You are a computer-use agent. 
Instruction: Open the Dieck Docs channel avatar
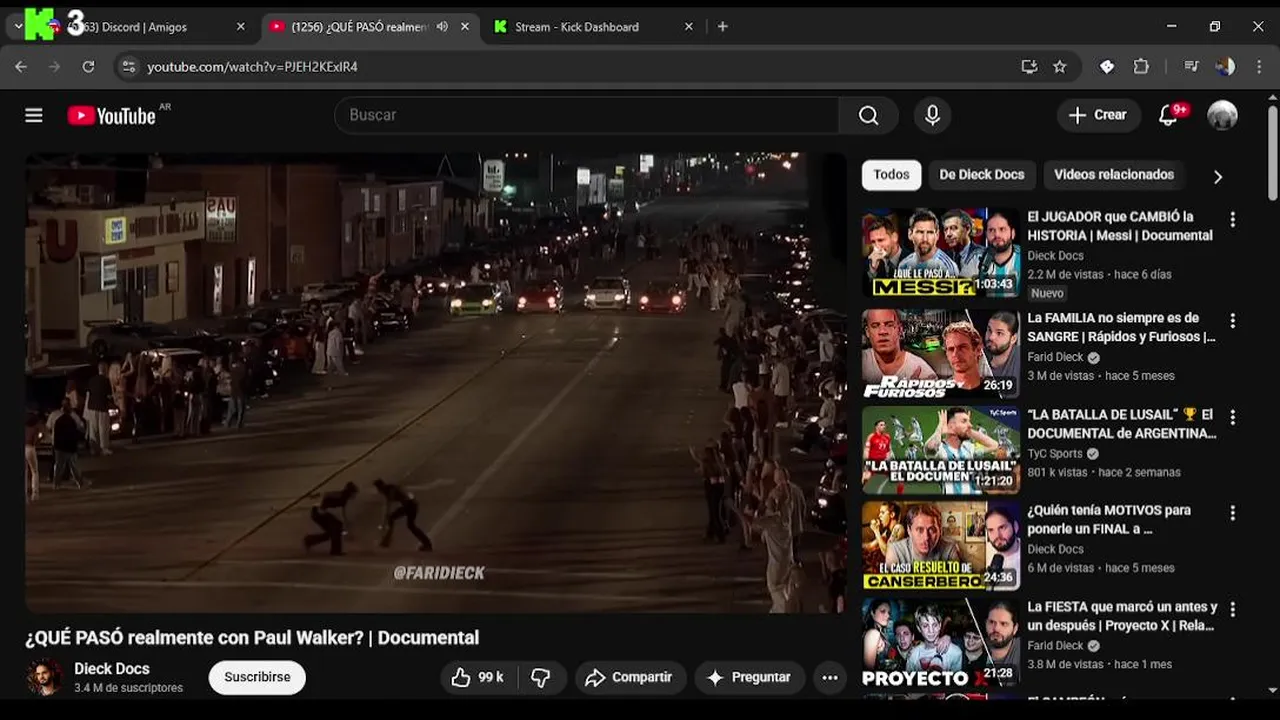click(44, 677)
